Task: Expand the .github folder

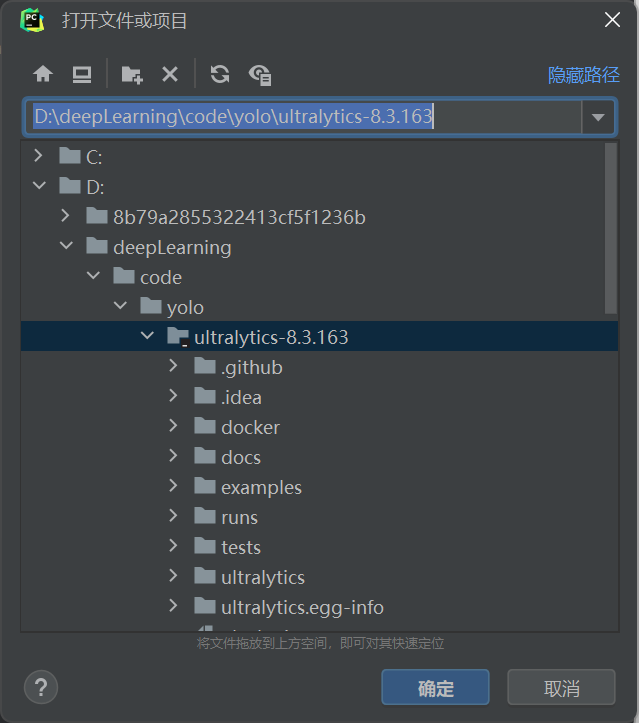Action: point(173,366)
